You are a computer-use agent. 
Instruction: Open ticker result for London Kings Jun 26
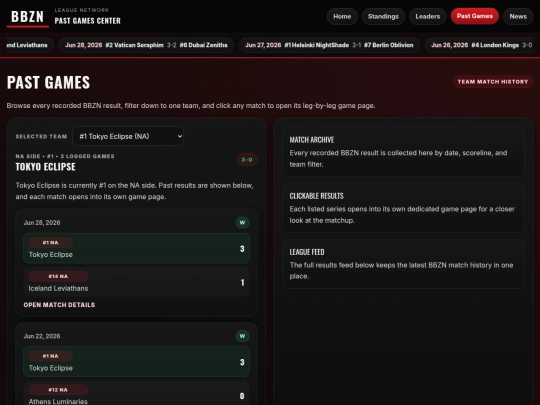tap(479, 45)
